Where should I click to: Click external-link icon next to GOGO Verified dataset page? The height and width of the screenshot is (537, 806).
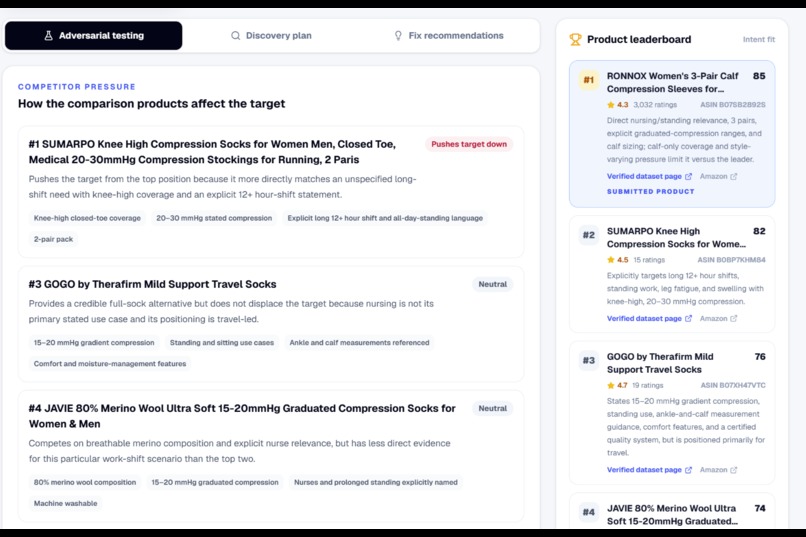coord(688,470)
